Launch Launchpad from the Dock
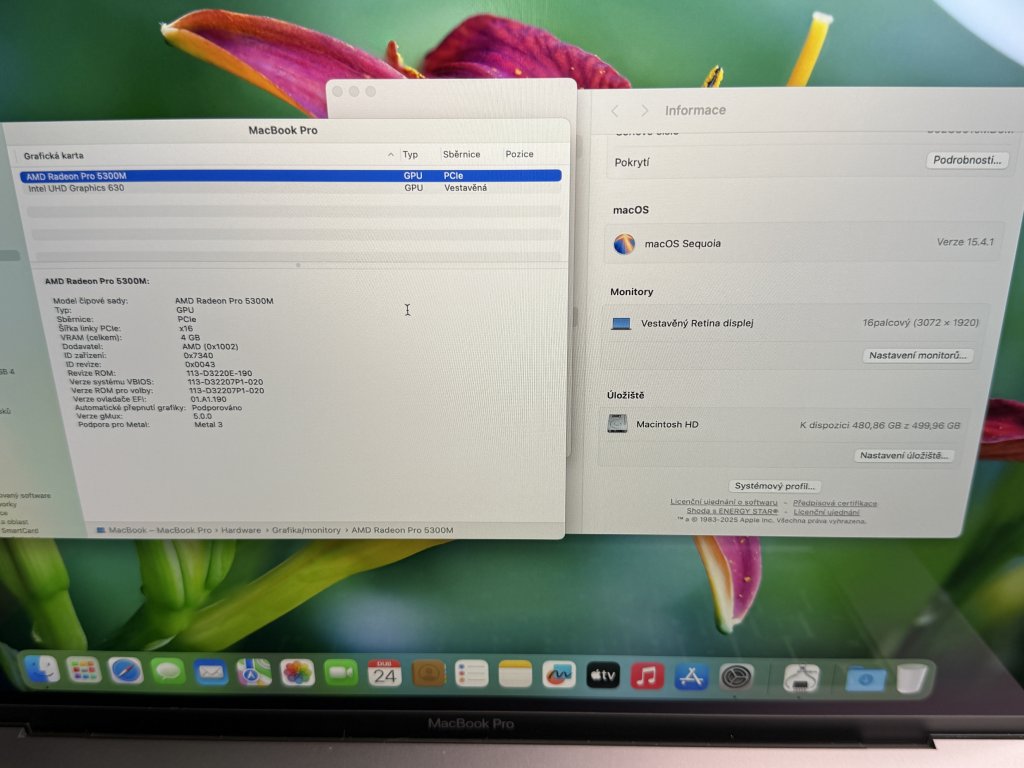This screenshot has width=1024, height=768. click(x=84, y=671)
